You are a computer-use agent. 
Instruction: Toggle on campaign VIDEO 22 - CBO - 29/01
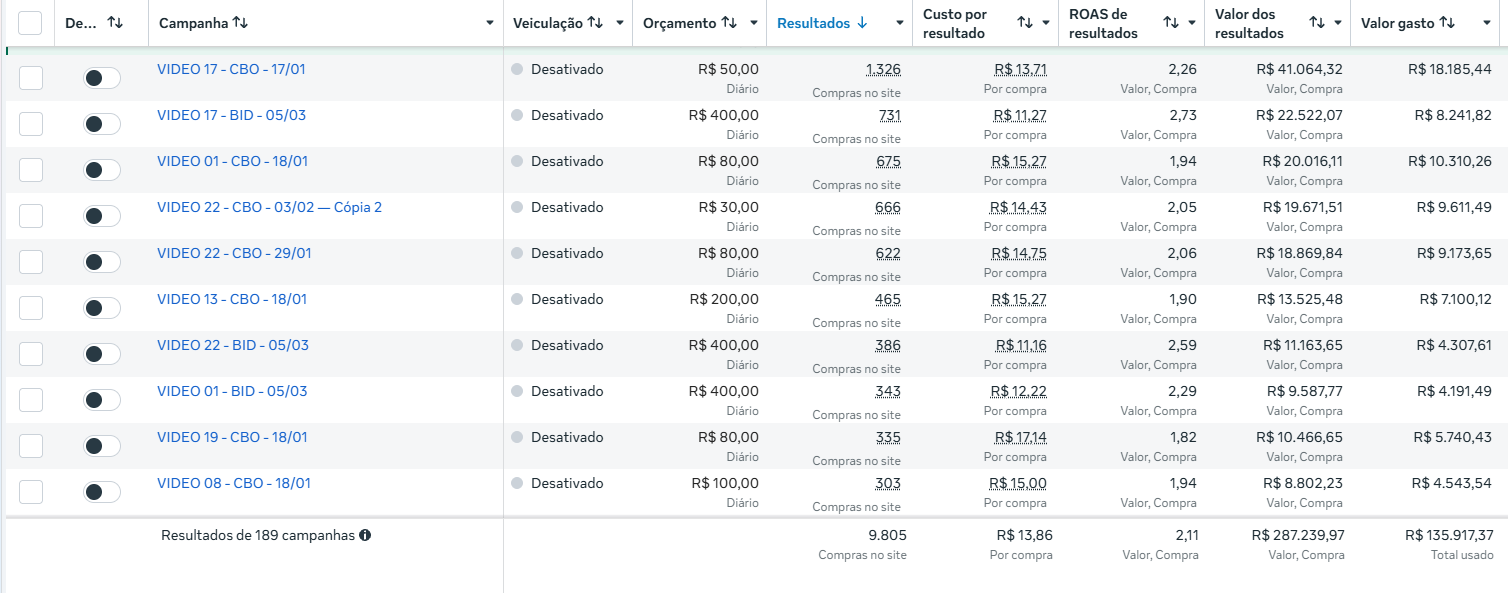(x=102, y=262)
